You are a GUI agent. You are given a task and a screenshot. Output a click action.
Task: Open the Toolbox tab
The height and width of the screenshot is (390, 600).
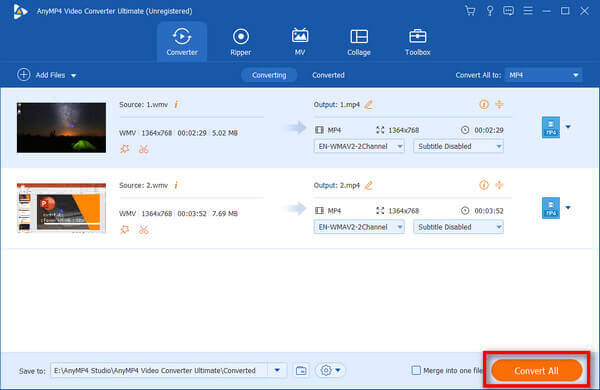417,42
